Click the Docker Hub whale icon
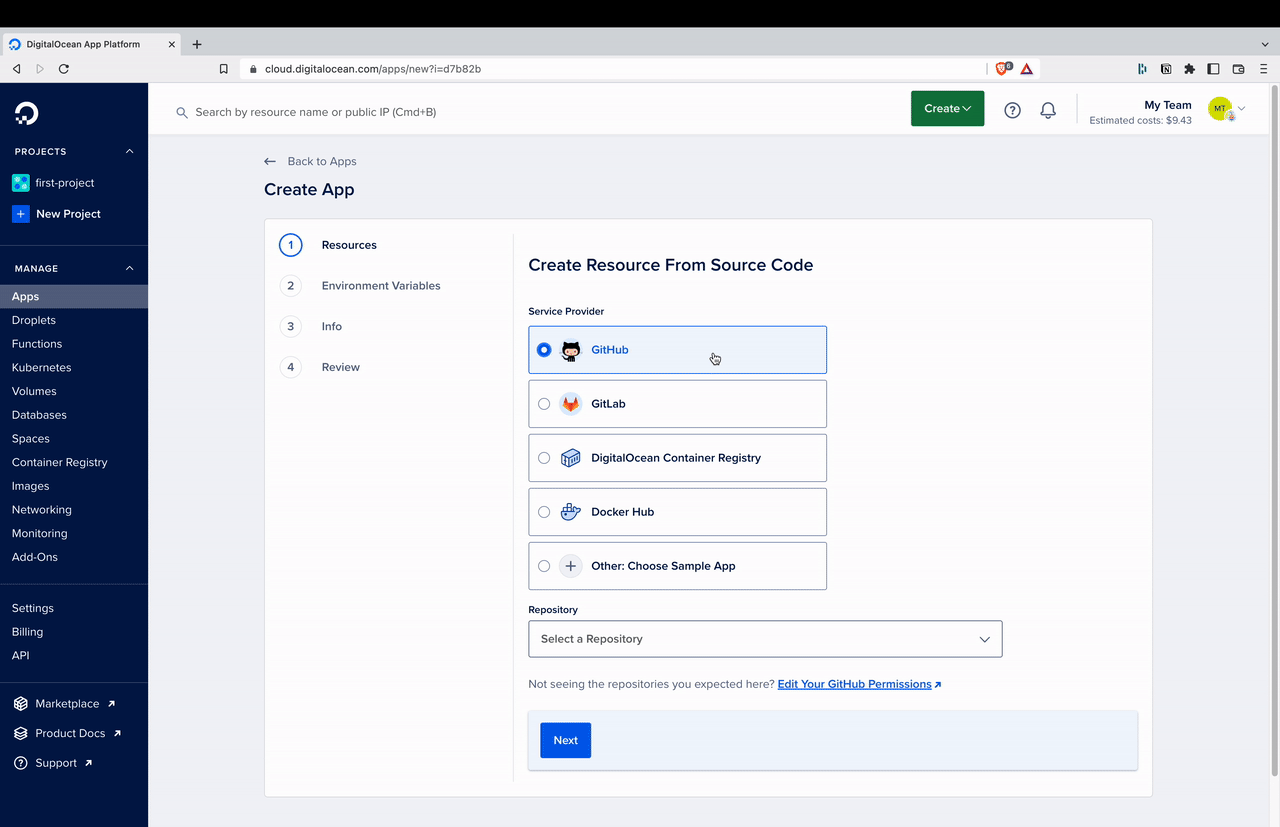Viewport: 1280px width, 827px height. point(570,511)
